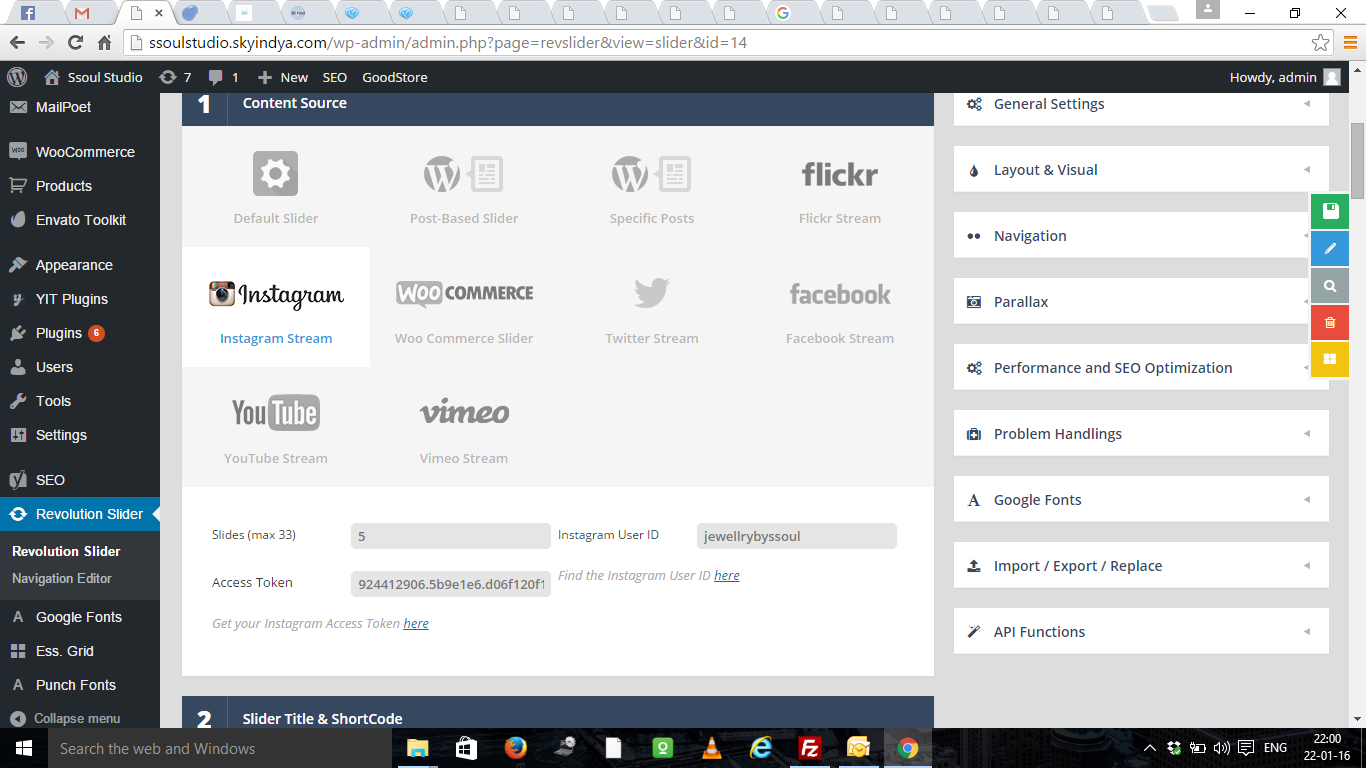Screen dimensions: 1366x768
Task: Open the Ess. Grid sidebar item
Action: [x=80, y=651]
